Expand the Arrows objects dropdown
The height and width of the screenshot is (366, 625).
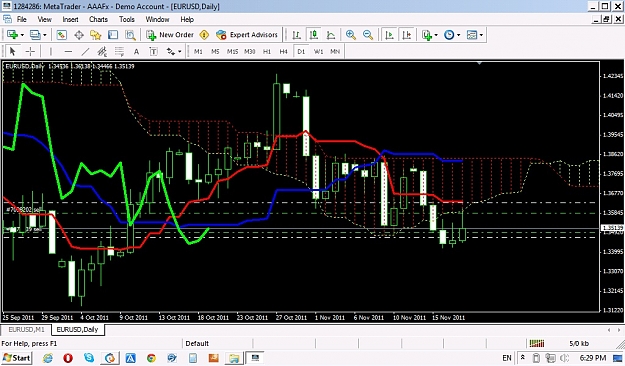(x=180, y=51)
